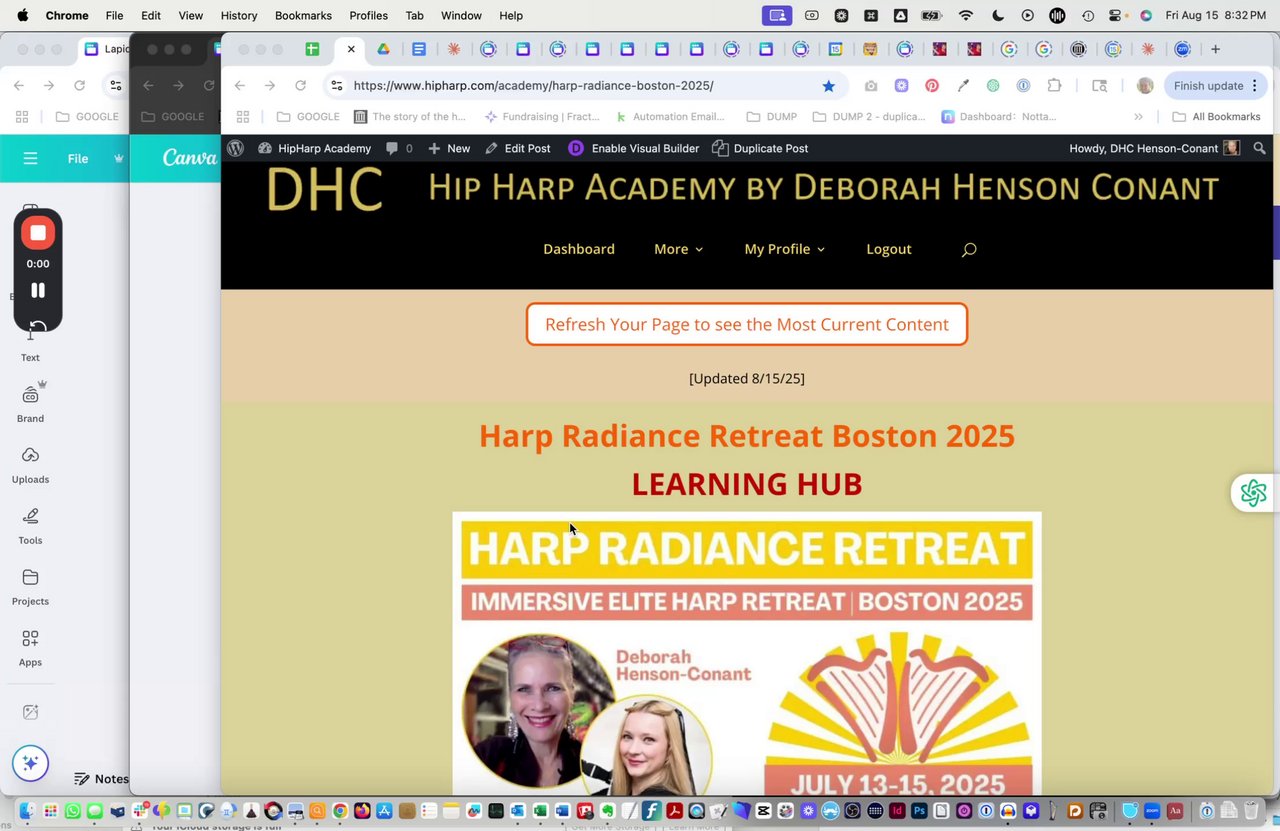This screenshot has width=1280, height=831.
Task: Click the color picker eyedropper extension
Action: 963,86
